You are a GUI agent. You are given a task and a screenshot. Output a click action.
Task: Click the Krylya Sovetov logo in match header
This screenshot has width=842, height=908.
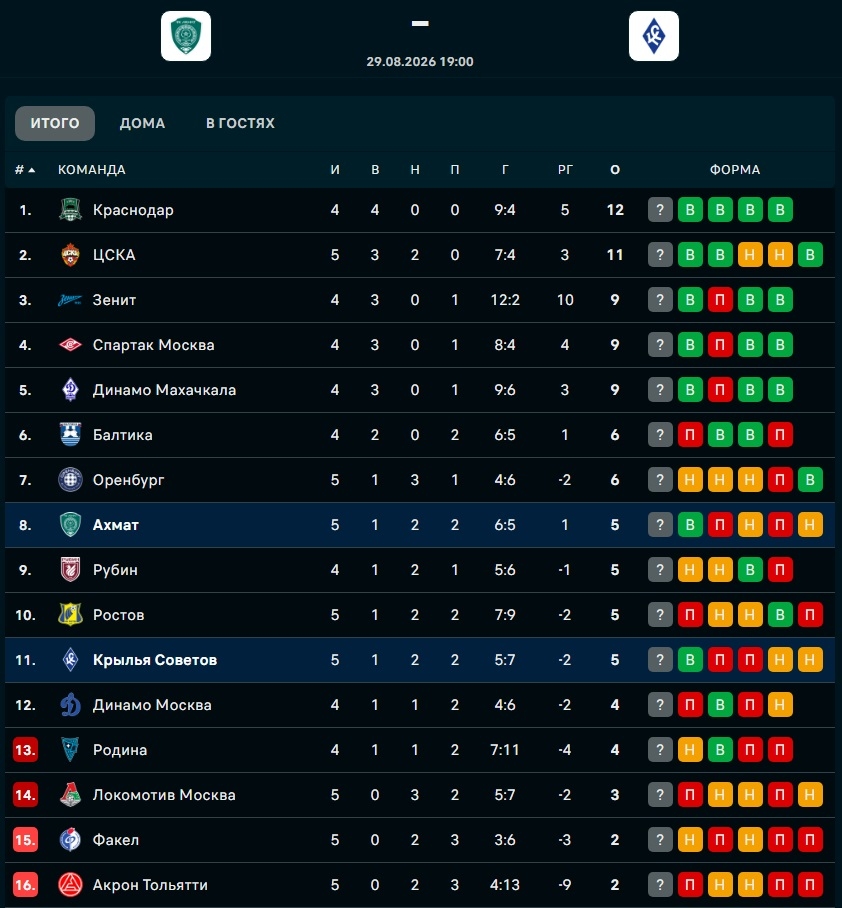(654, 36)
